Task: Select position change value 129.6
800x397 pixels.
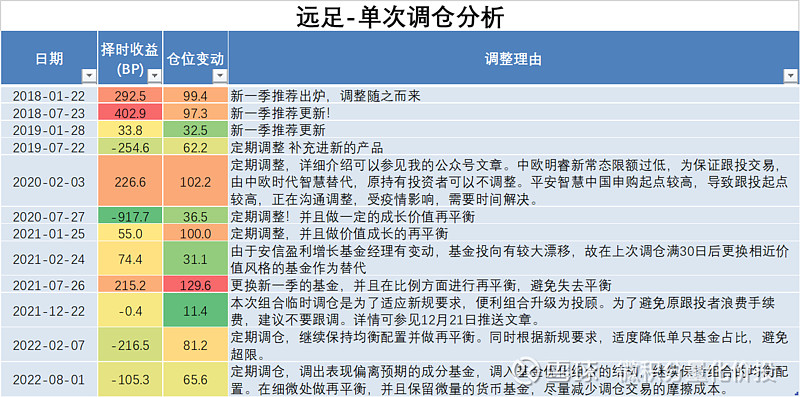Action: click(195, 284)
